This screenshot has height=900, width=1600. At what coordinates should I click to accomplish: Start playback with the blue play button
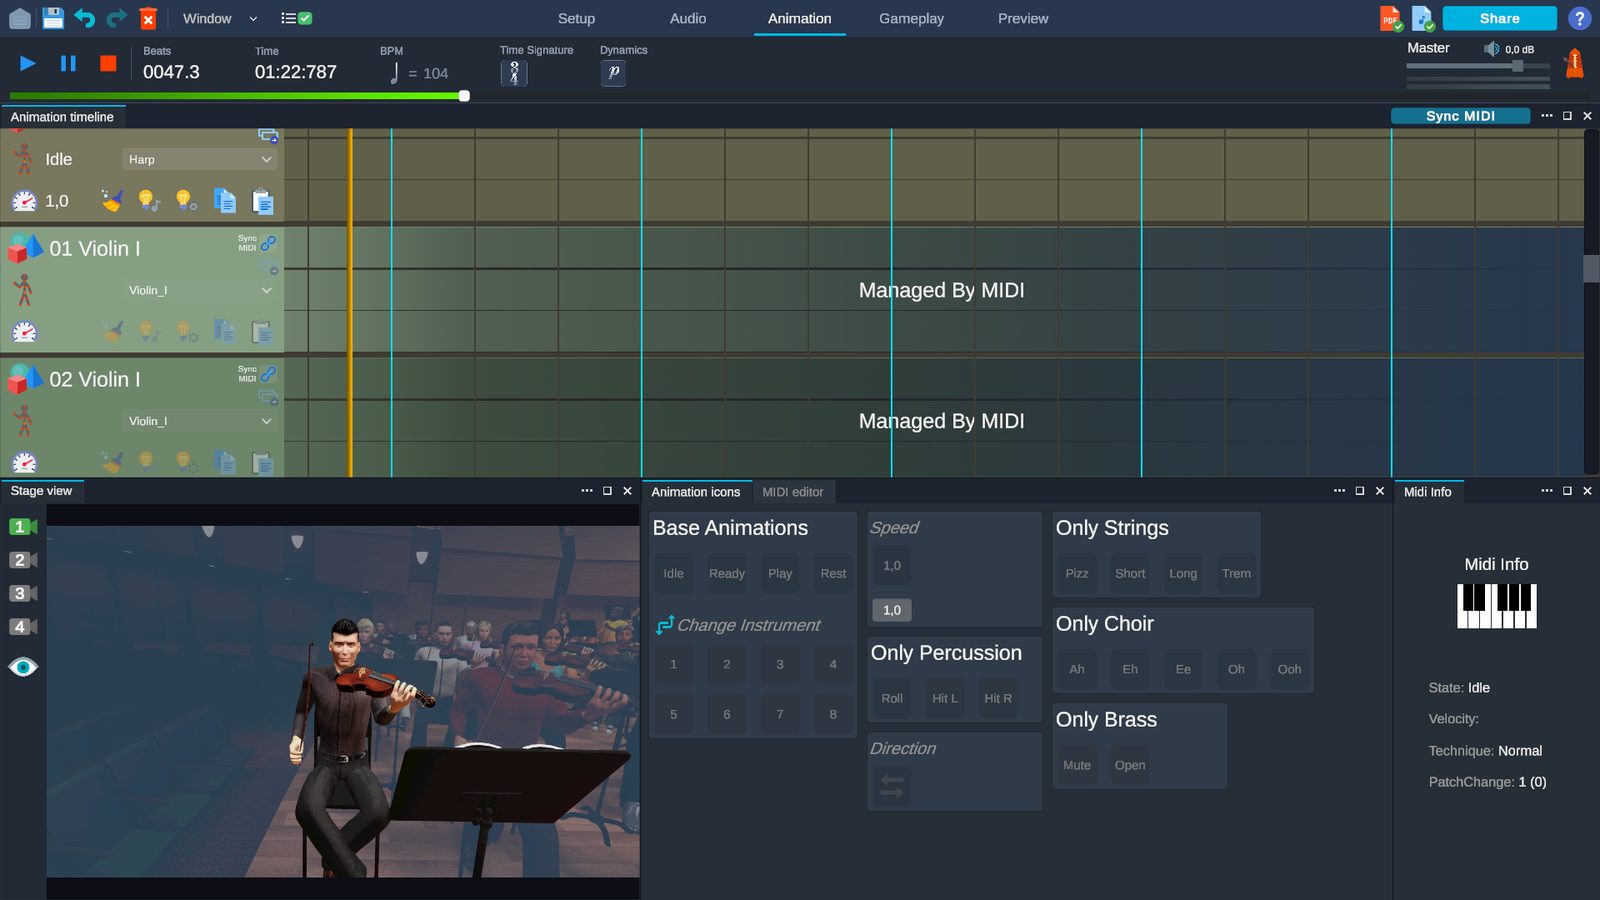point(28,63)
